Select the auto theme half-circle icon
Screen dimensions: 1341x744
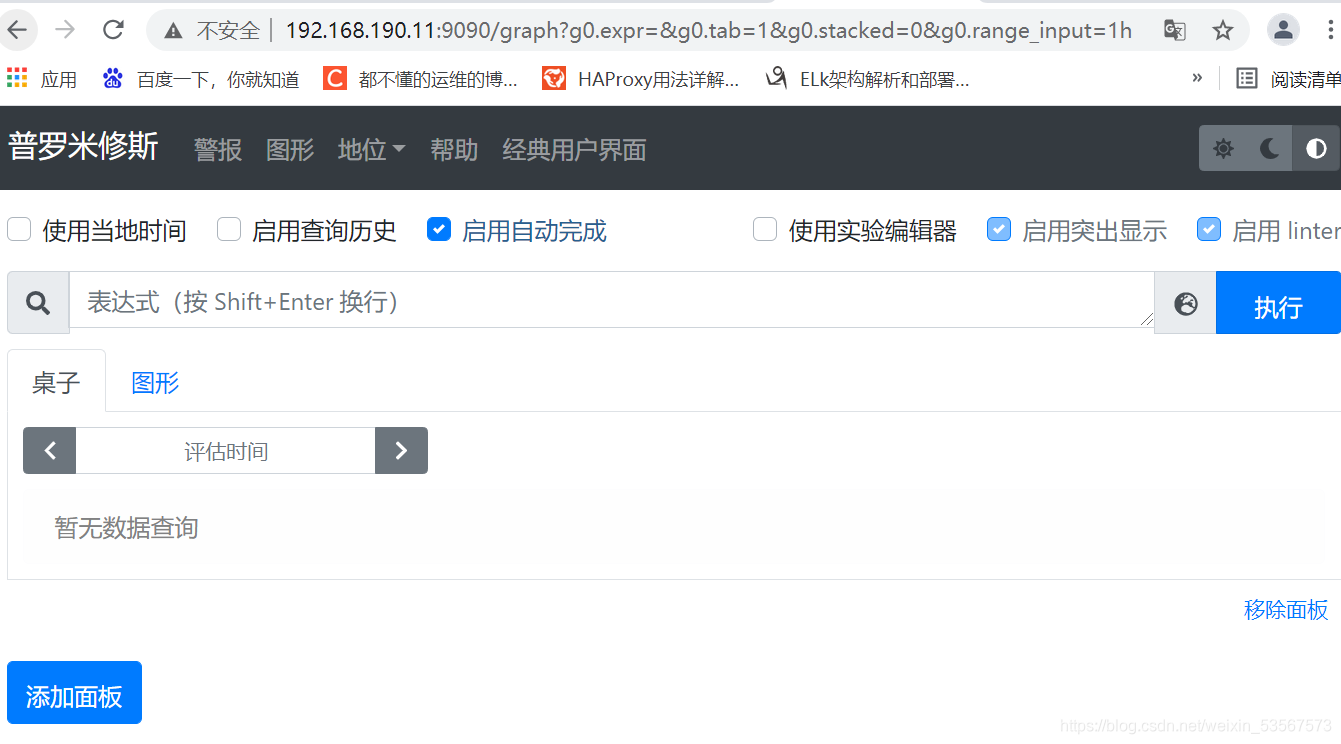point(1316,149)
